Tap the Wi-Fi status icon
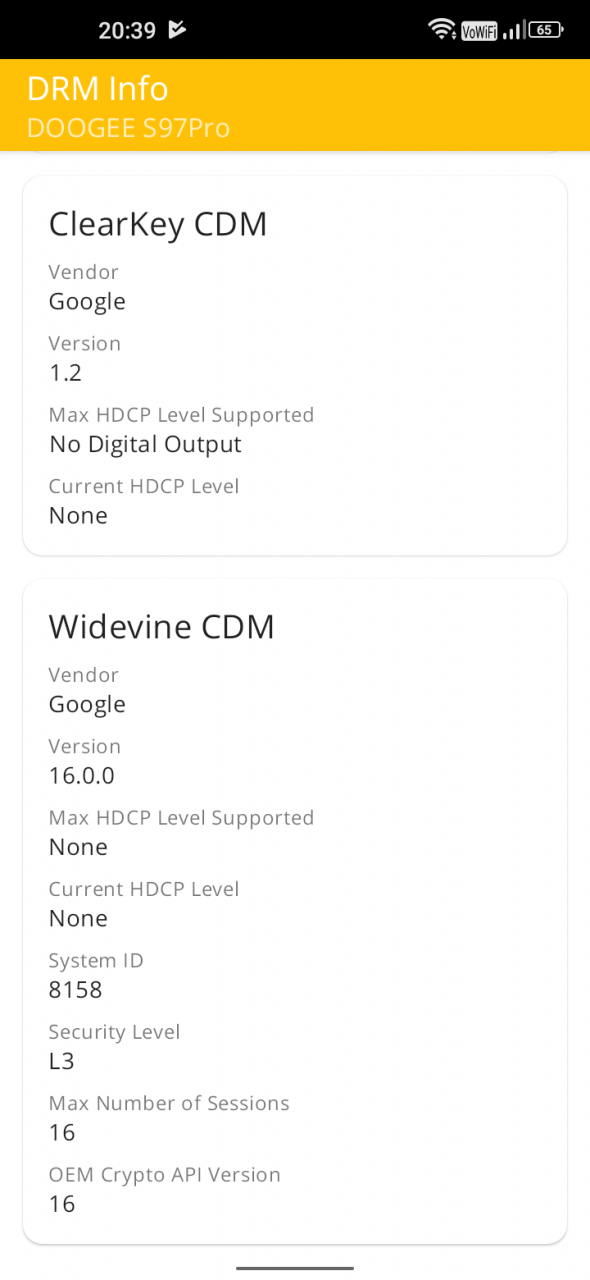 (x=442, y=30)
